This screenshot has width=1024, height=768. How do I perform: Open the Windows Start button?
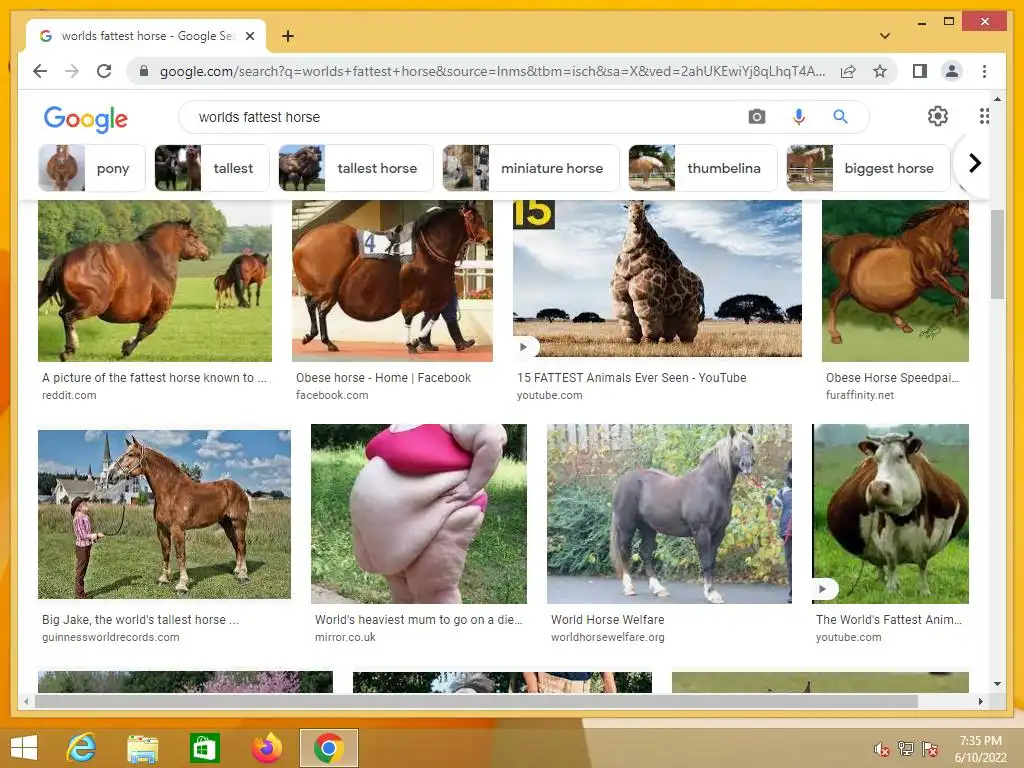[24, 748]
